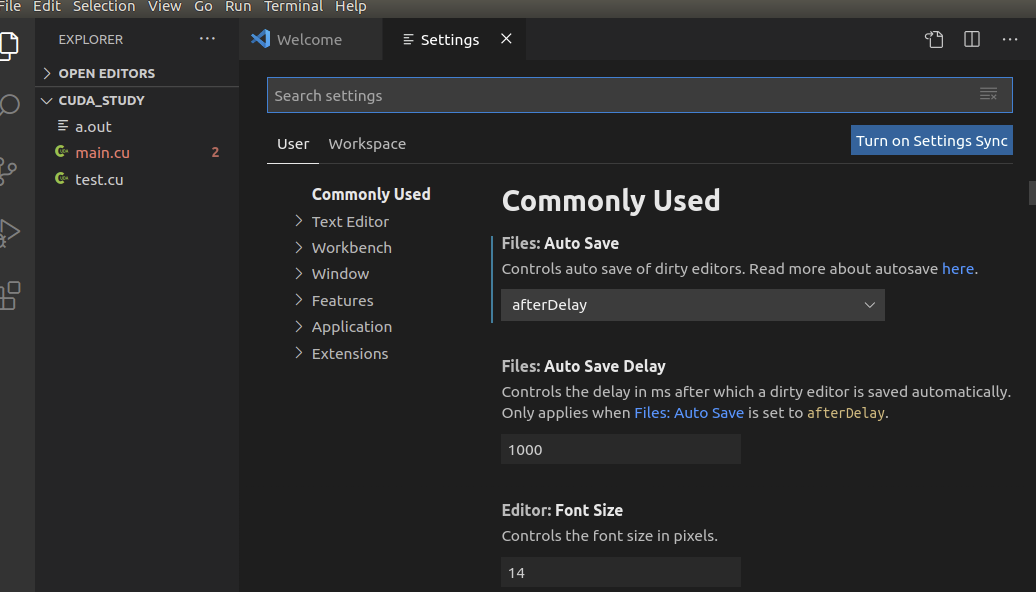The width and height of the screenshot is (1036, 592).
Task: Switch to the Workspace settings tab
Action: pos(366,144)
